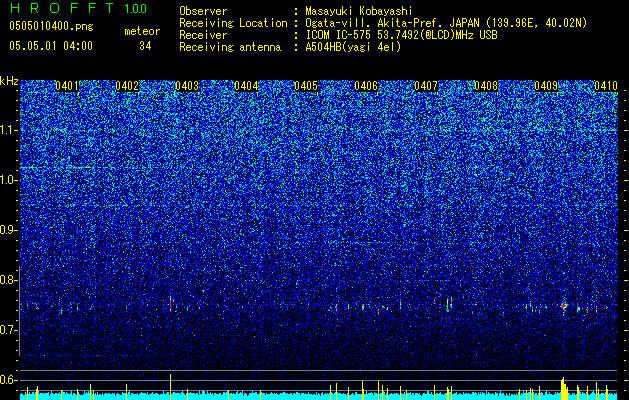Click the 0405 time marker

pyautogui.click(x=306, y=86)
